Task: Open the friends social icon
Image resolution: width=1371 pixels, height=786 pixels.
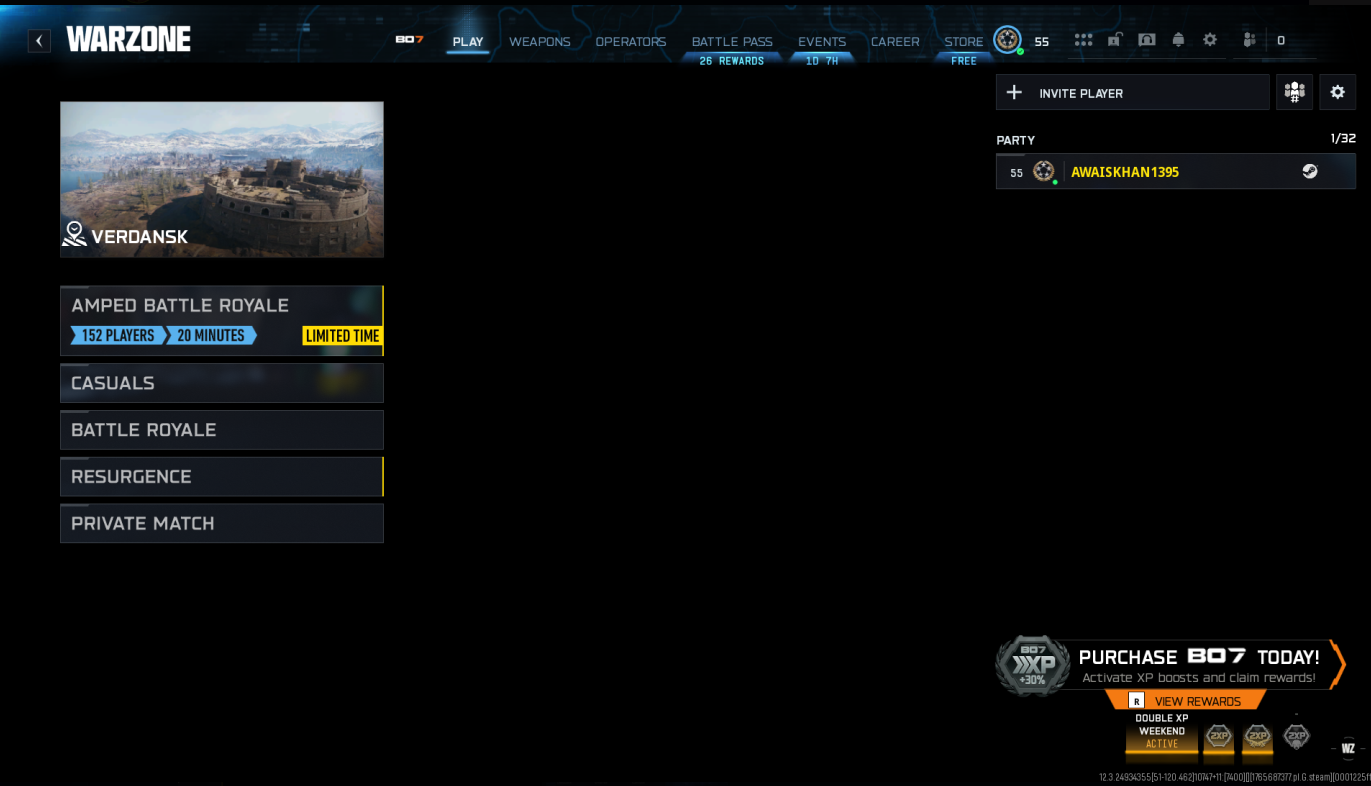Action: click(1249, 40)
